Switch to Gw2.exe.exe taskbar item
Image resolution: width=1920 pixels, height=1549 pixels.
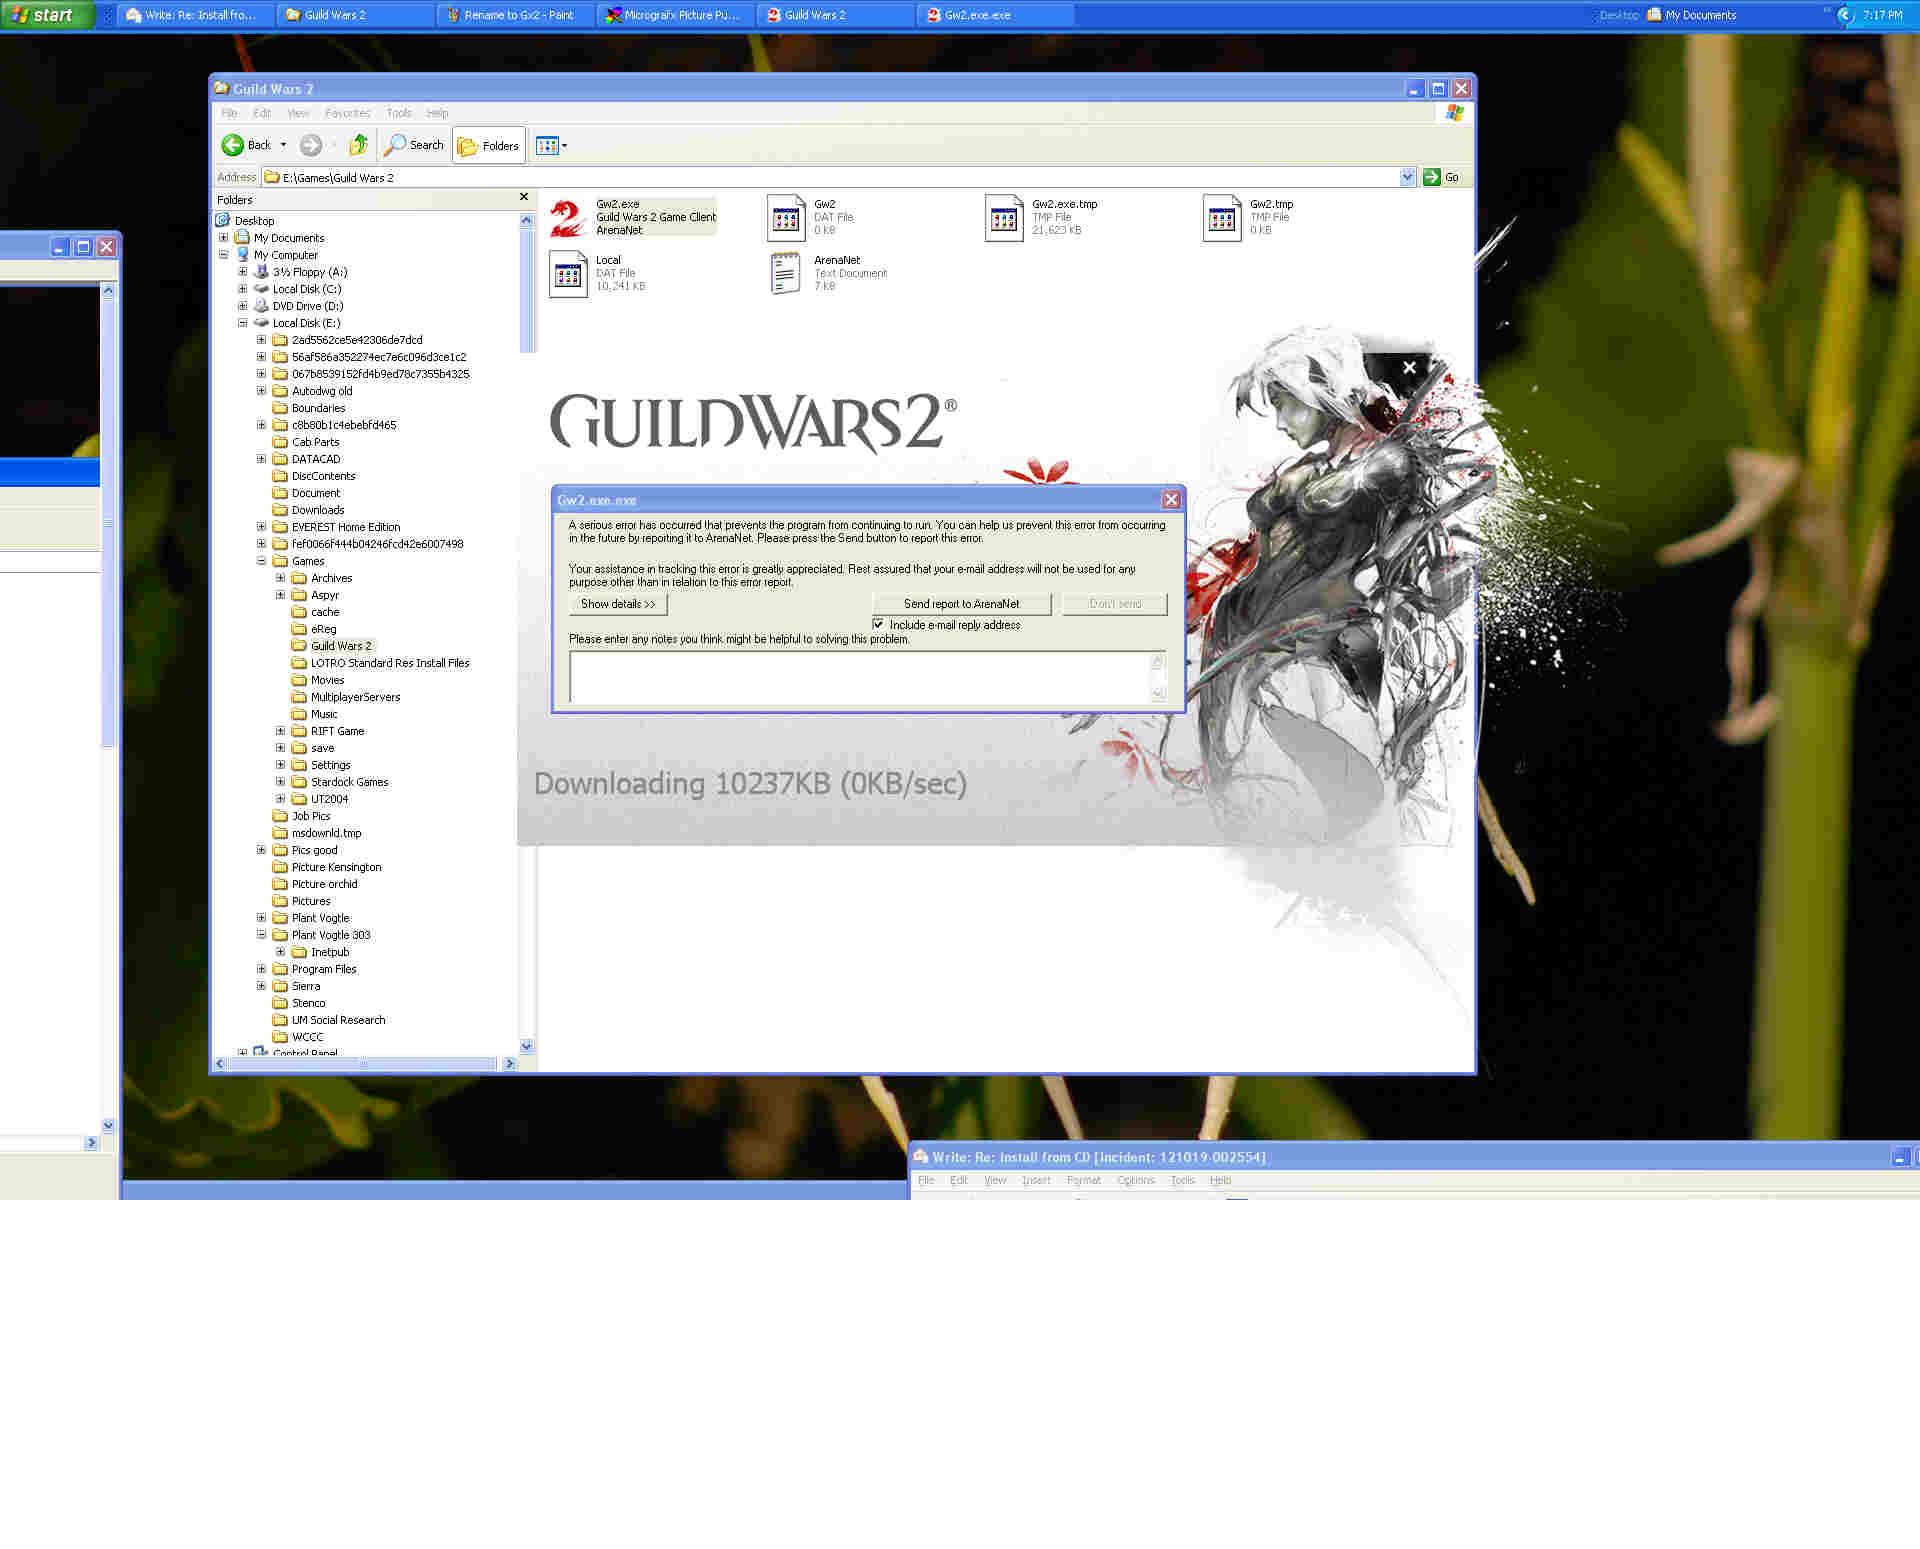tap(995, 15)
